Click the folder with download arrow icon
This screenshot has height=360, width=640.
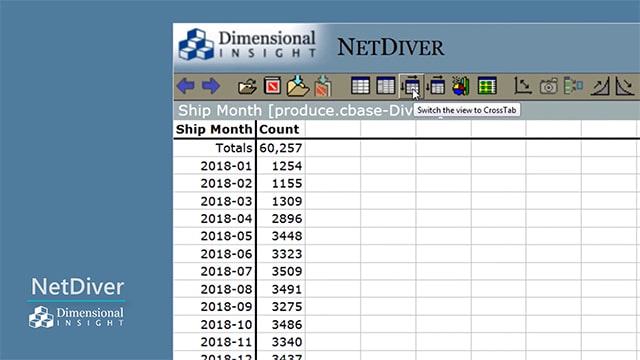point(298,86)
